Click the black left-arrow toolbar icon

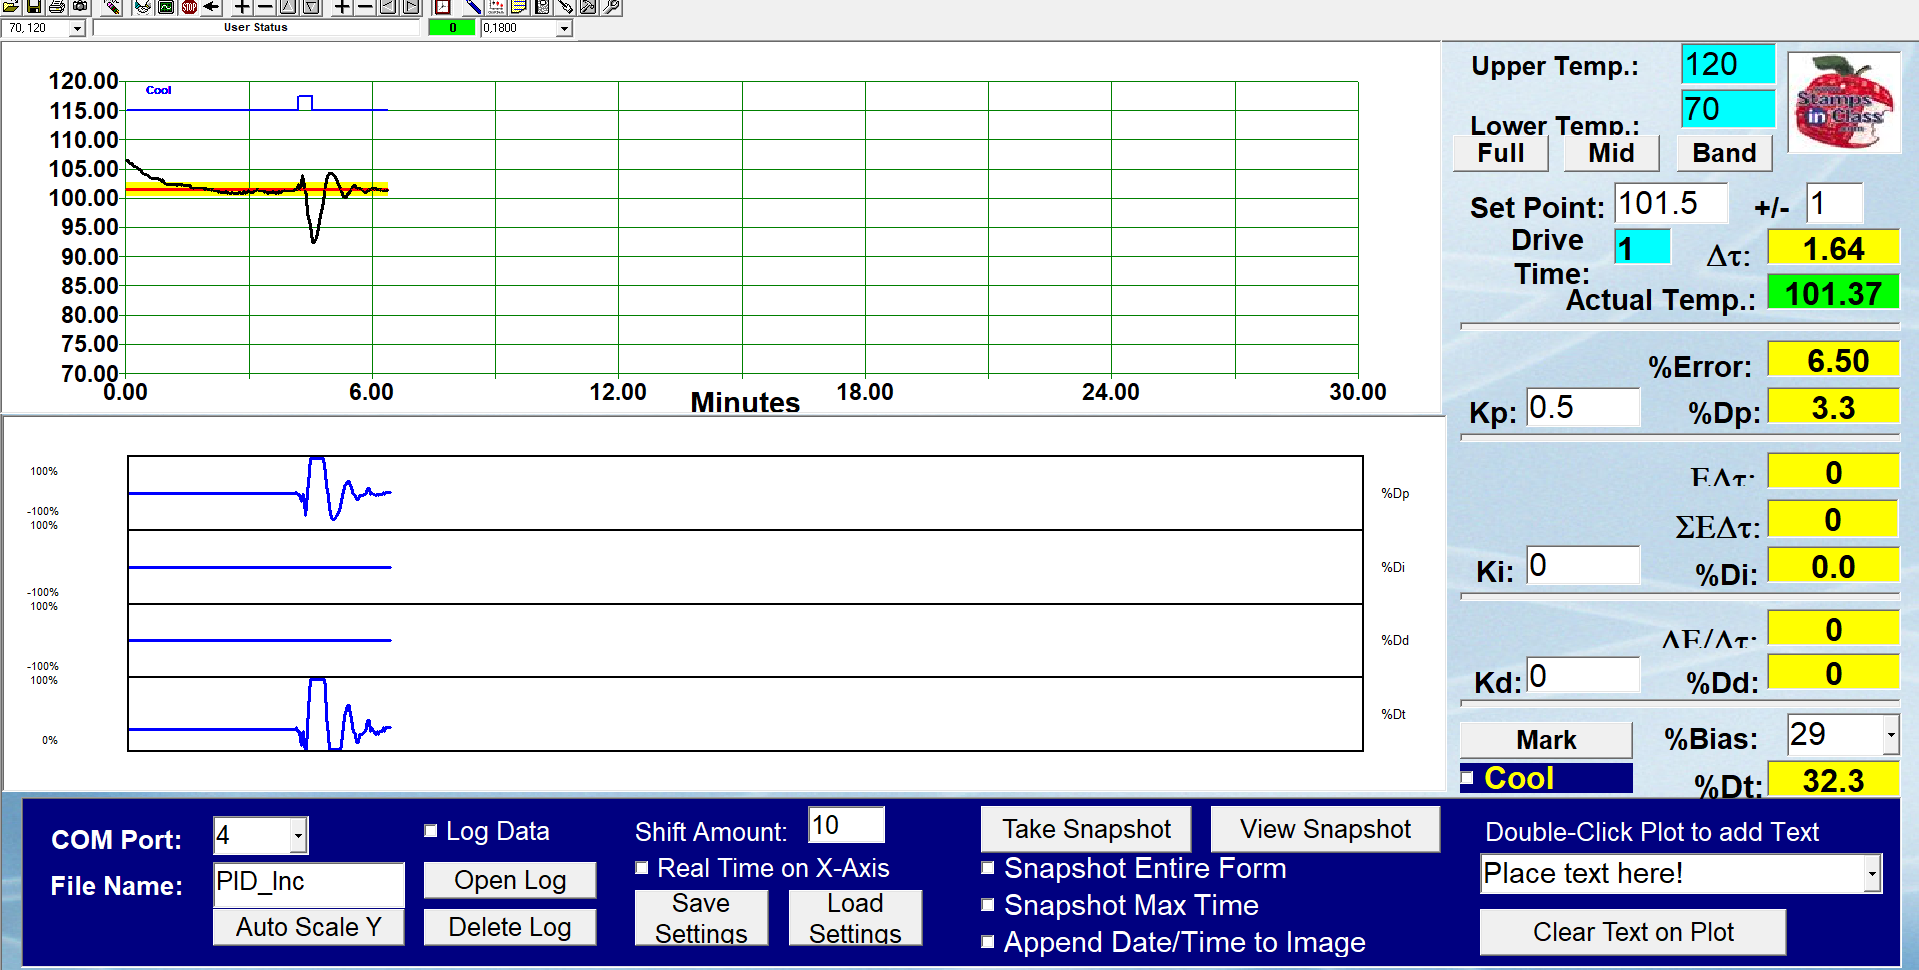point(211,7)
